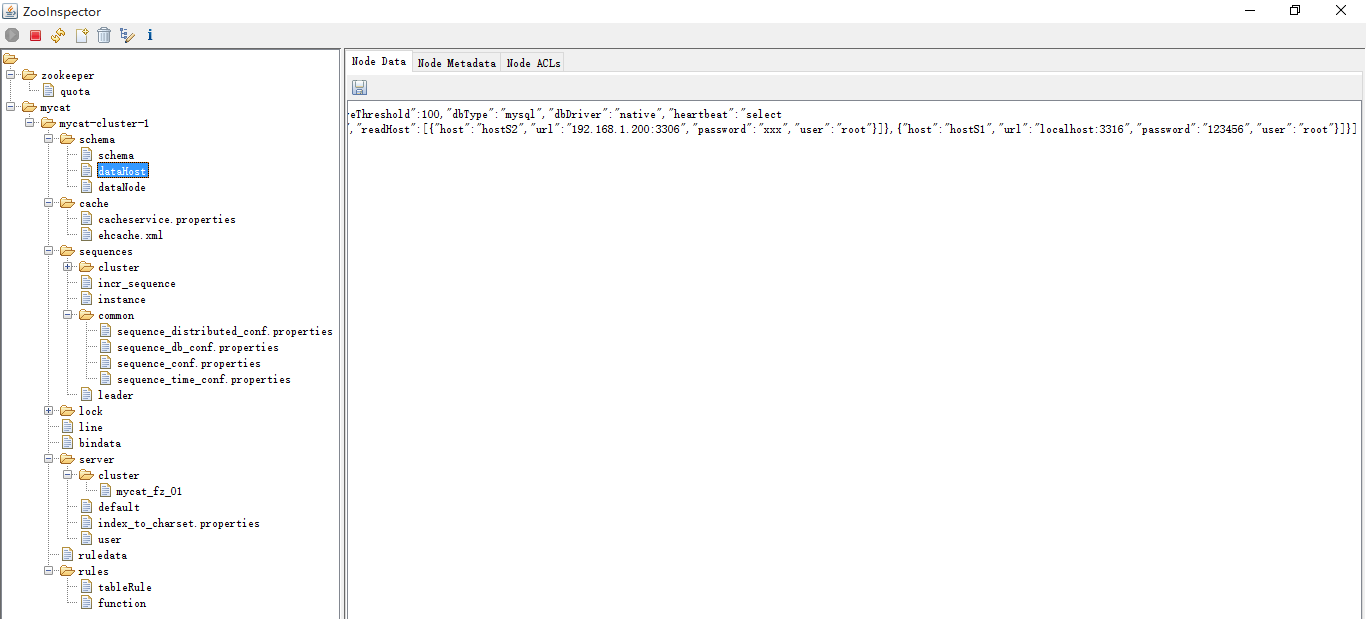Select the dataNode node
Viewport: 1366px width, 619px height.
[x=121, y=187]
